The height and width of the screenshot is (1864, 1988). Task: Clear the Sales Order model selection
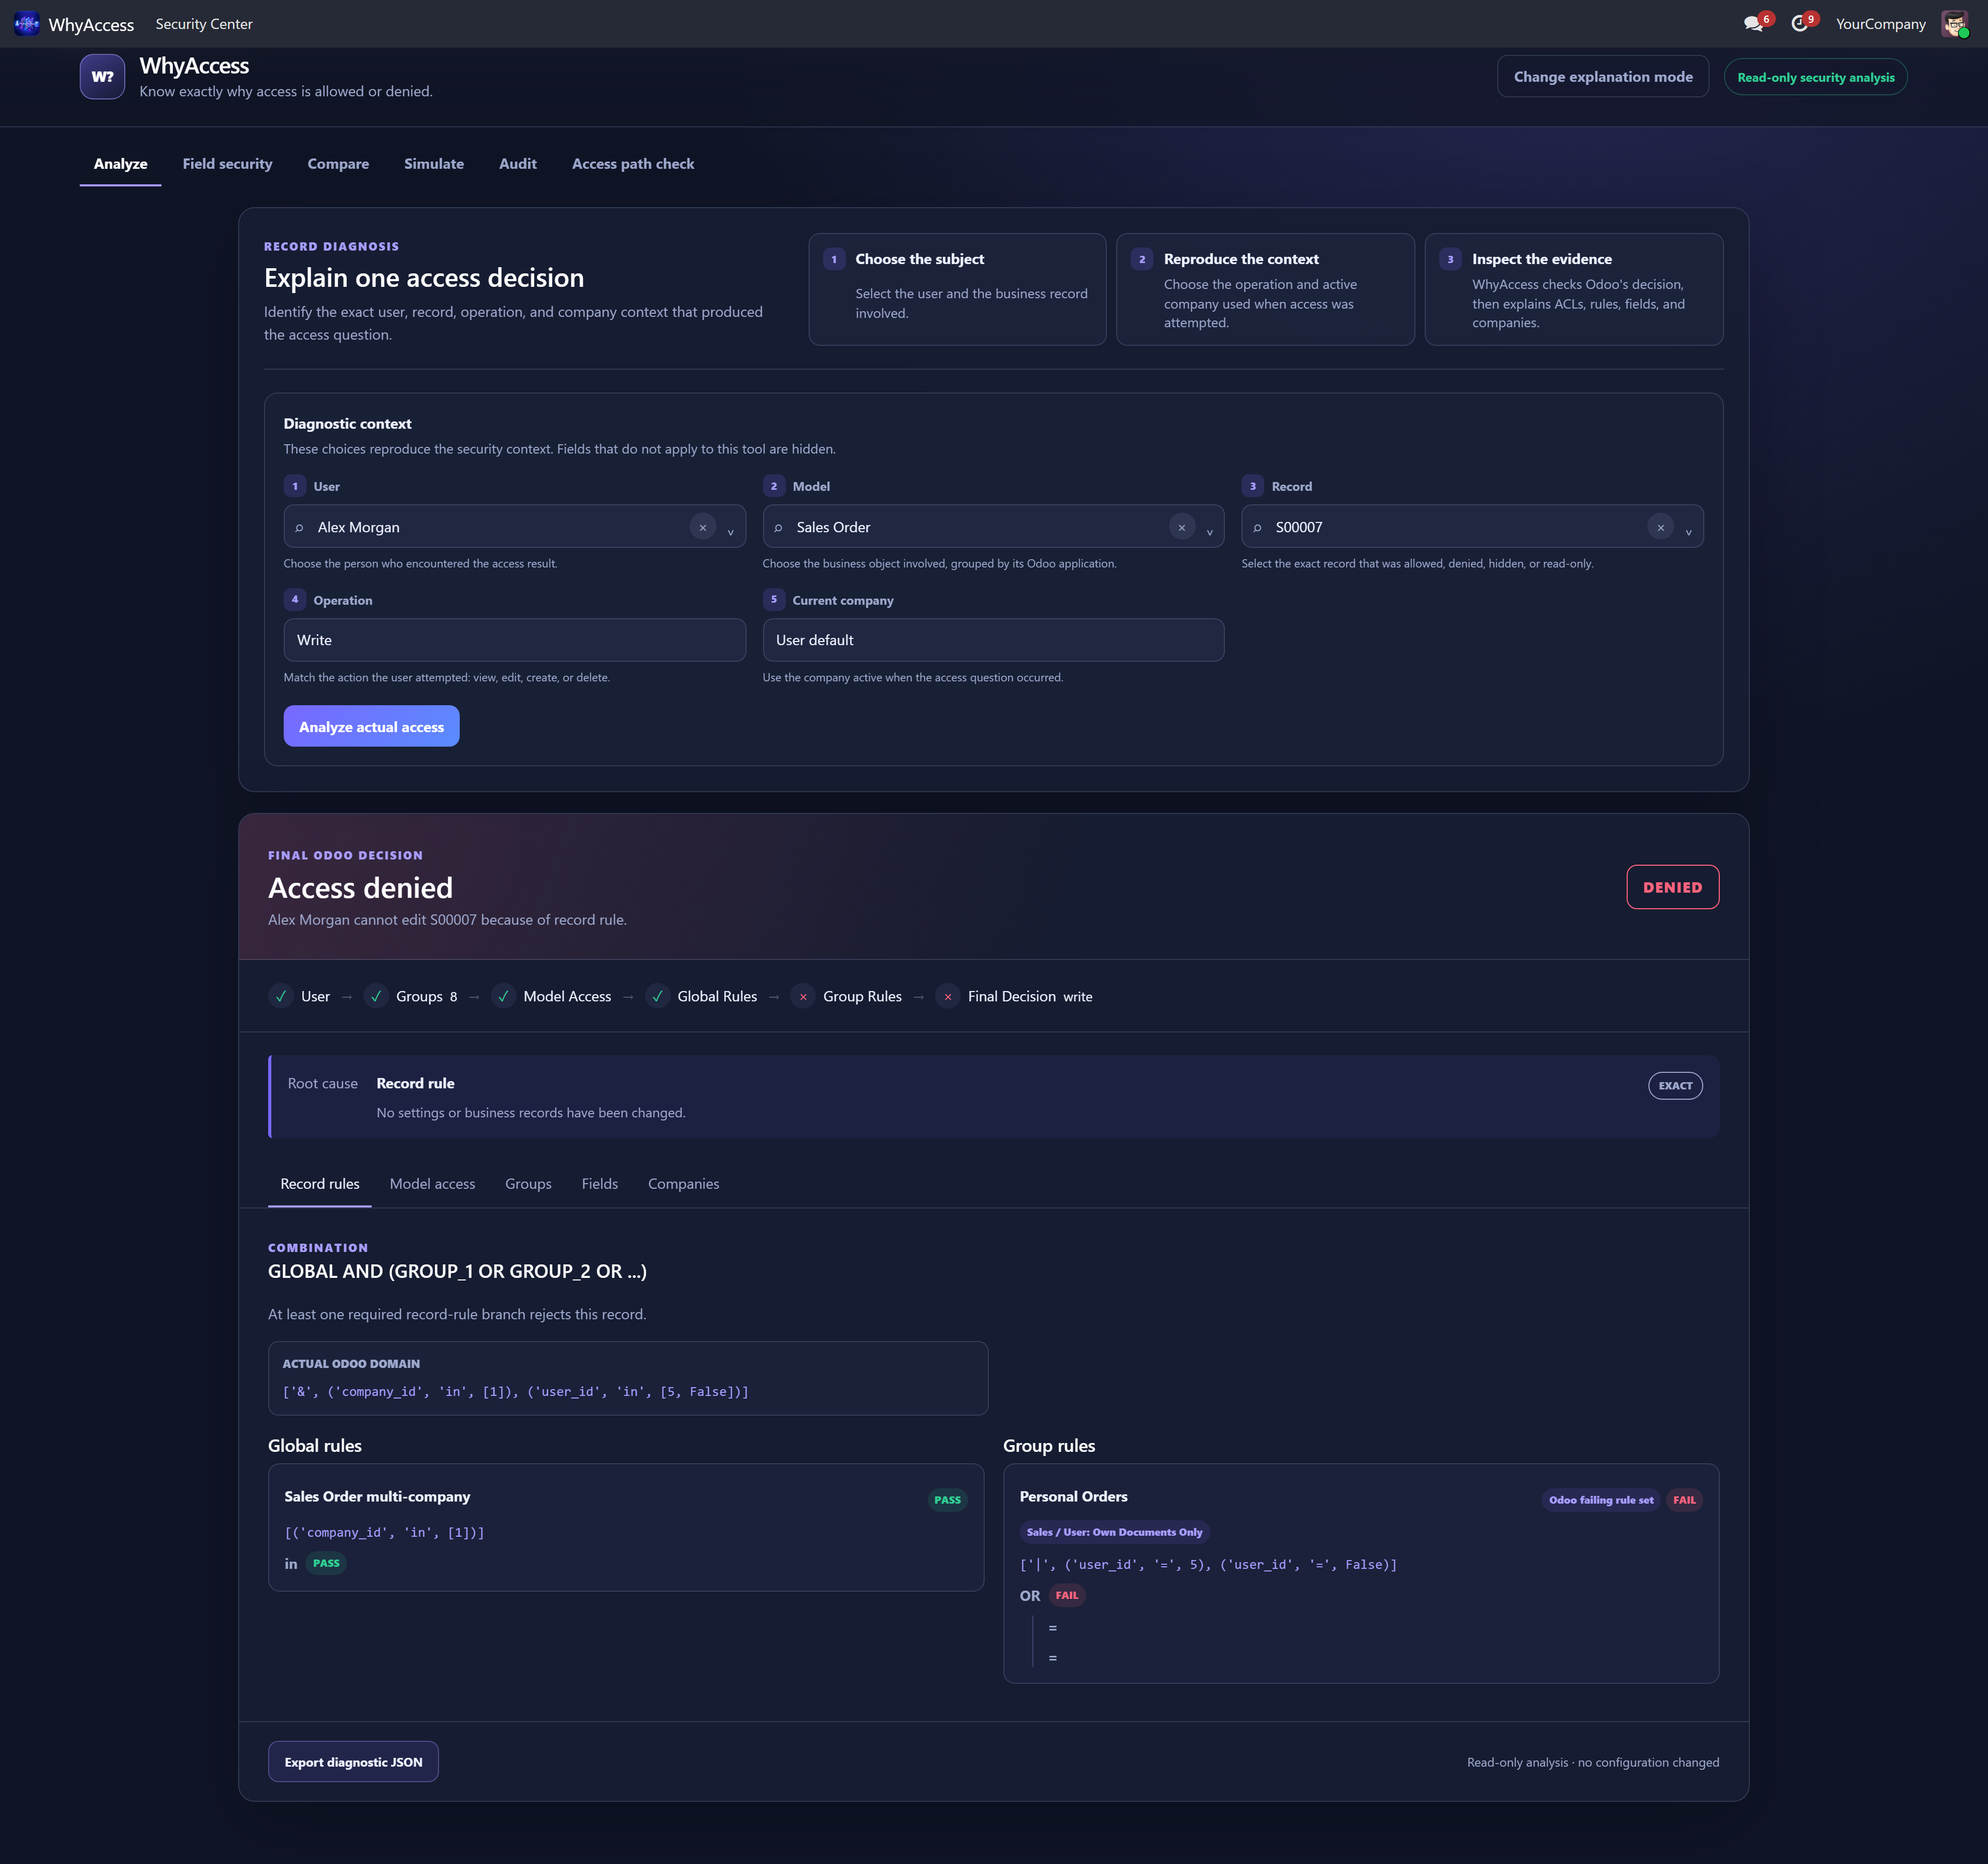click(1182, 527)
